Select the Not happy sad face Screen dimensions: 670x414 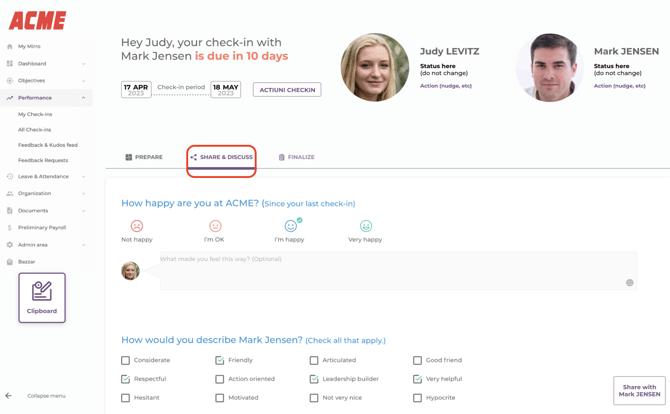point(137,226)
